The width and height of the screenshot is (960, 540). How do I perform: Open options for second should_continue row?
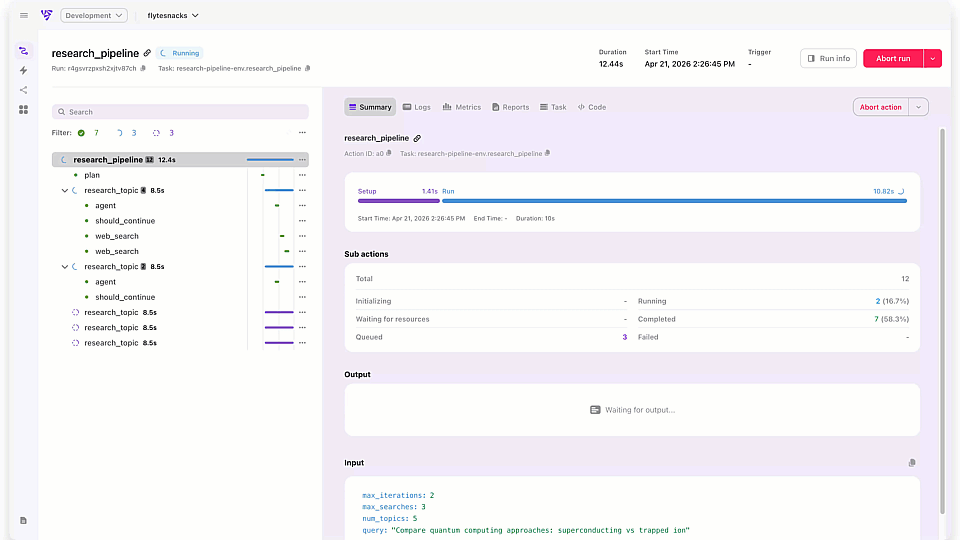(x=302, y=297)
